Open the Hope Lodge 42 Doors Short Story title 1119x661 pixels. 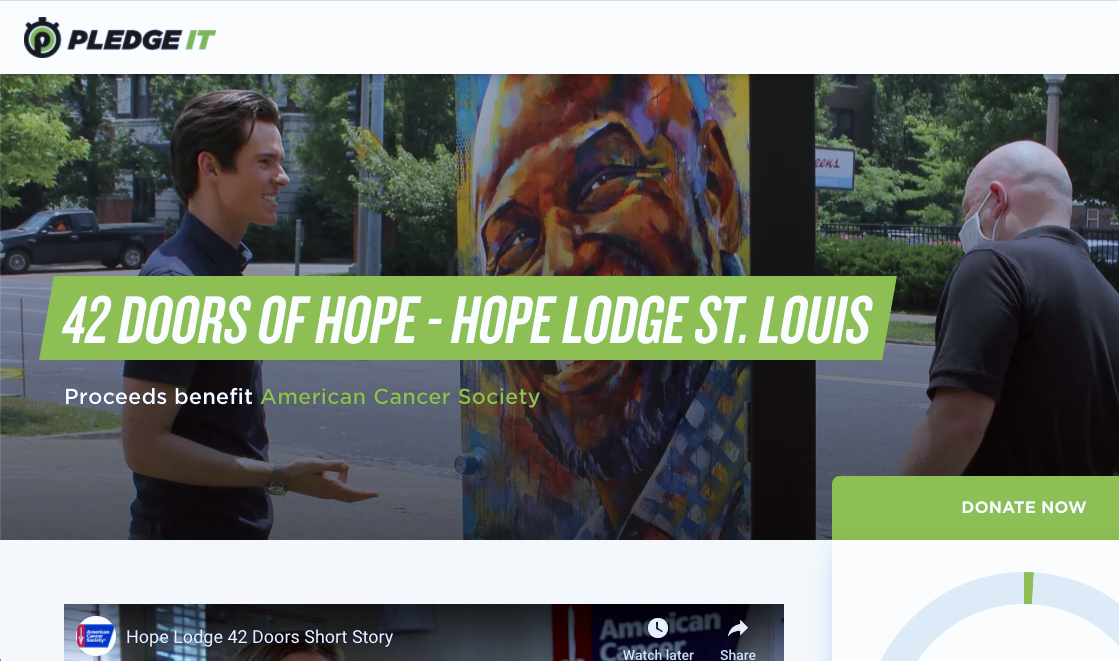pos(260,637)
